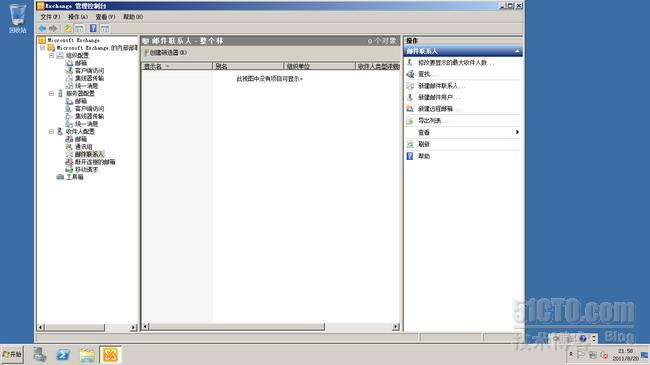Screen dimensions: 650x365
Task: Select 移动请求 in the tree
Action: pos(86,170)
